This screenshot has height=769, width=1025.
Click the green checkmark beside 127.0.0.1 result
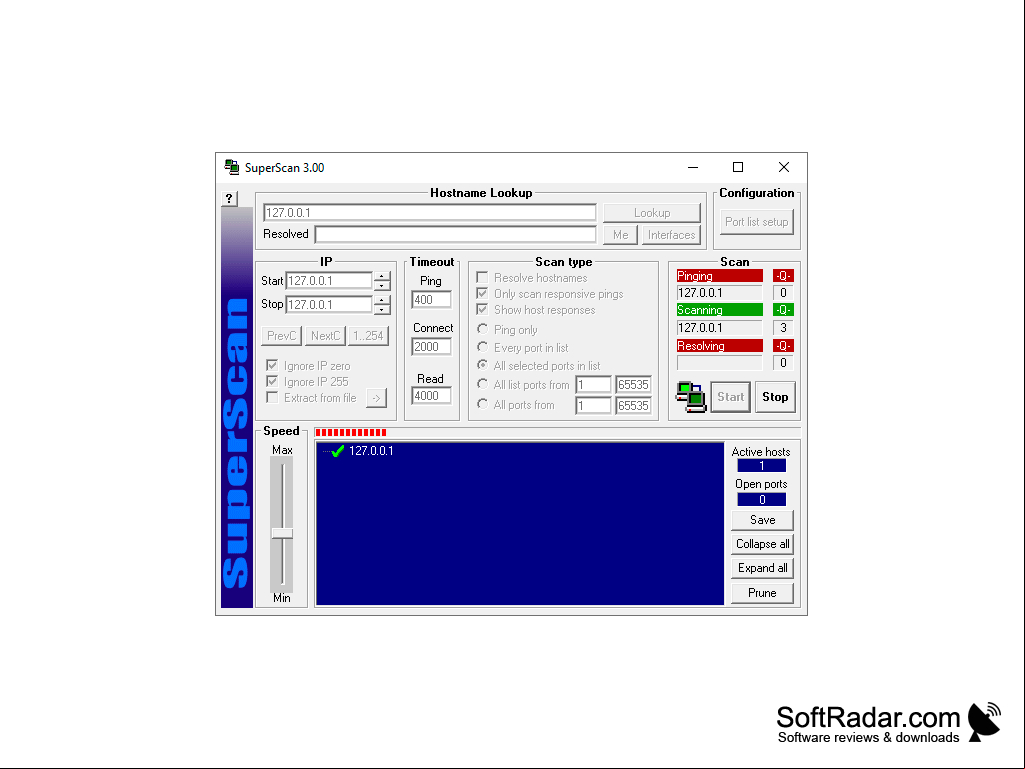[x=338, y=451]
